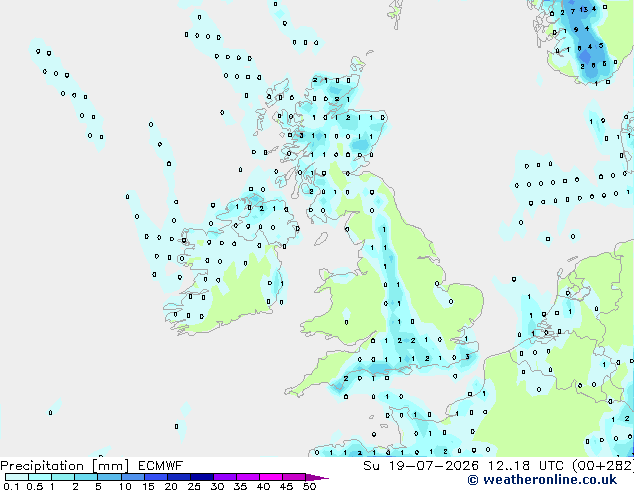Viewport: 634px width, 490px height.
Task: Click the legend label '20'
Action: click(171, 486)
